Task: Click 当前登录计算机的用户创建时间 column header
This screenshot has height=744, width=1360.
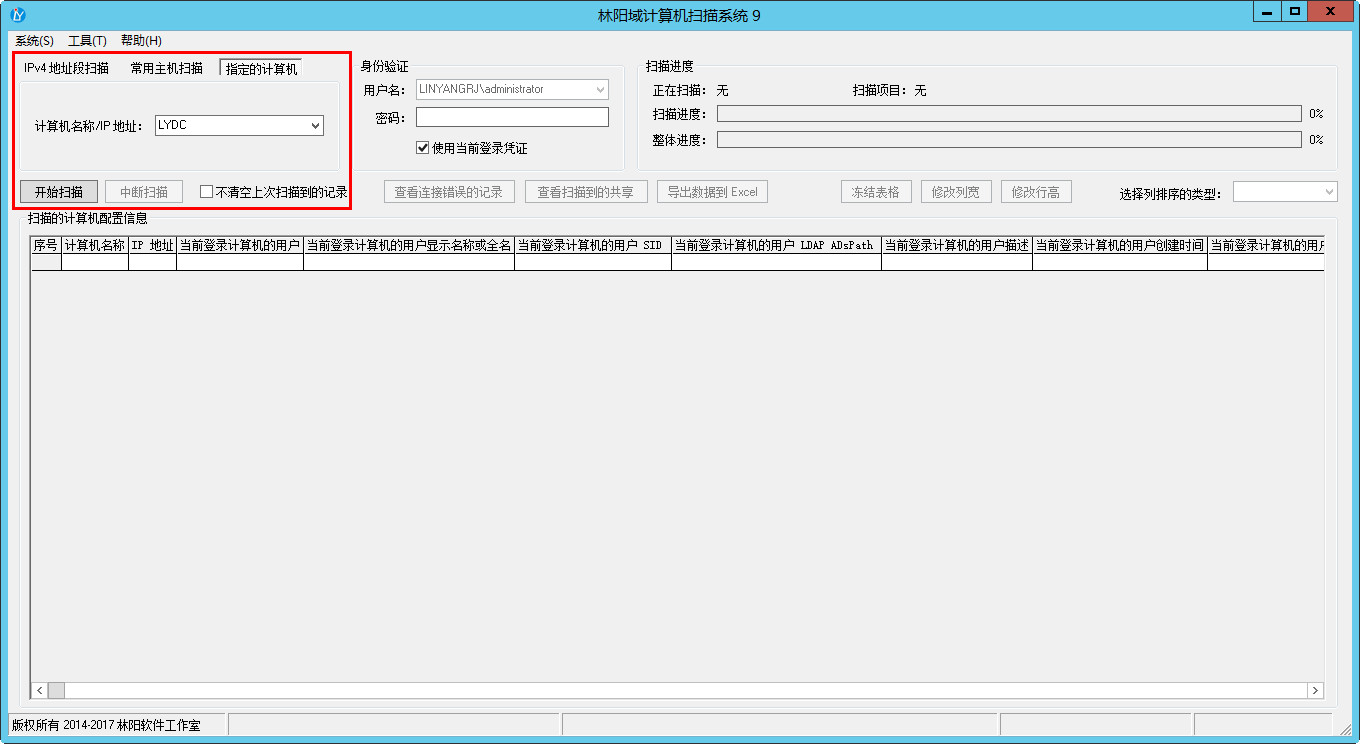Action: point(1120,245)
